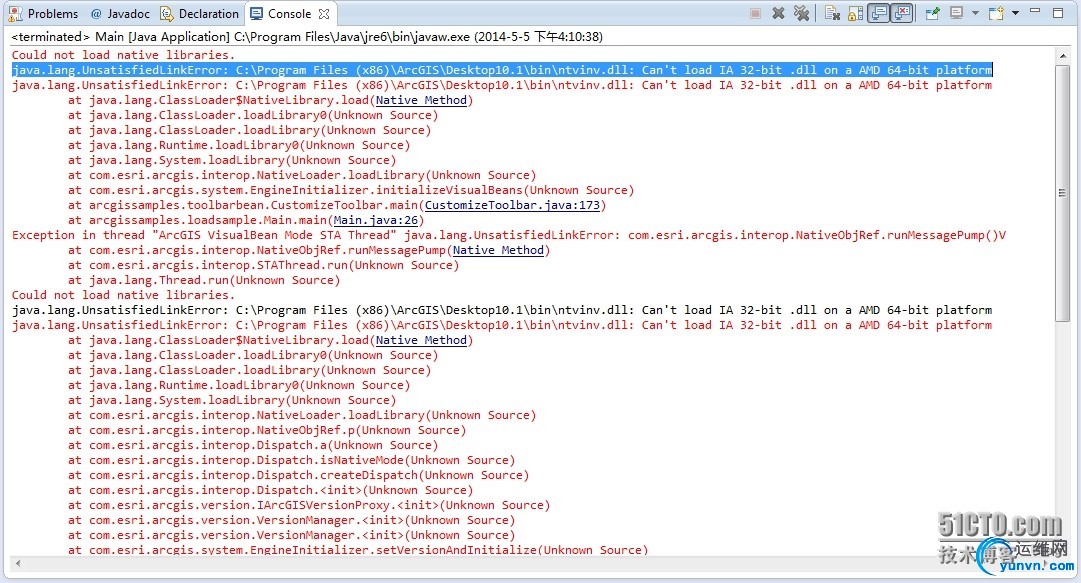Pin the console with the pushpin icon
This screenshot has width=1081, height=583.
click(932, 13)
